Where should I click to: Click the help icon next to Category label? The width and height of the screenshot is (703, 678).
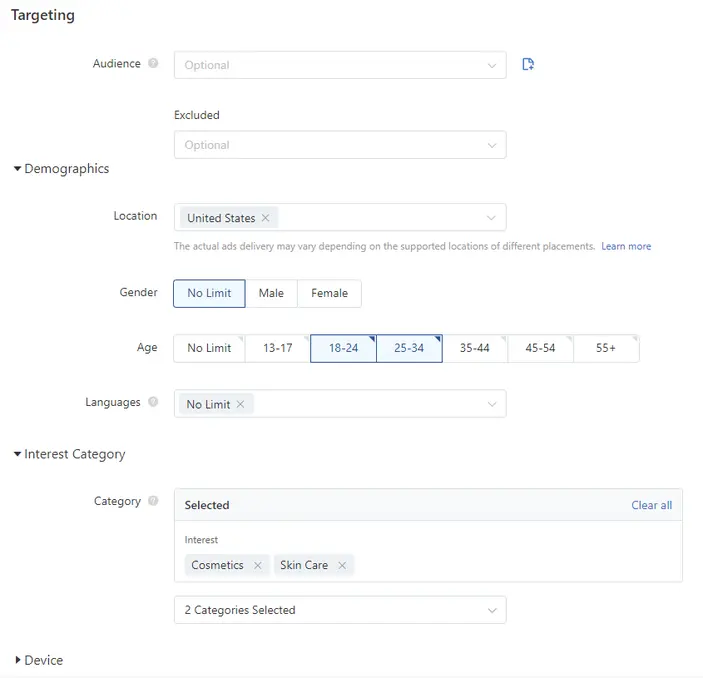click(x=153, y=501)
